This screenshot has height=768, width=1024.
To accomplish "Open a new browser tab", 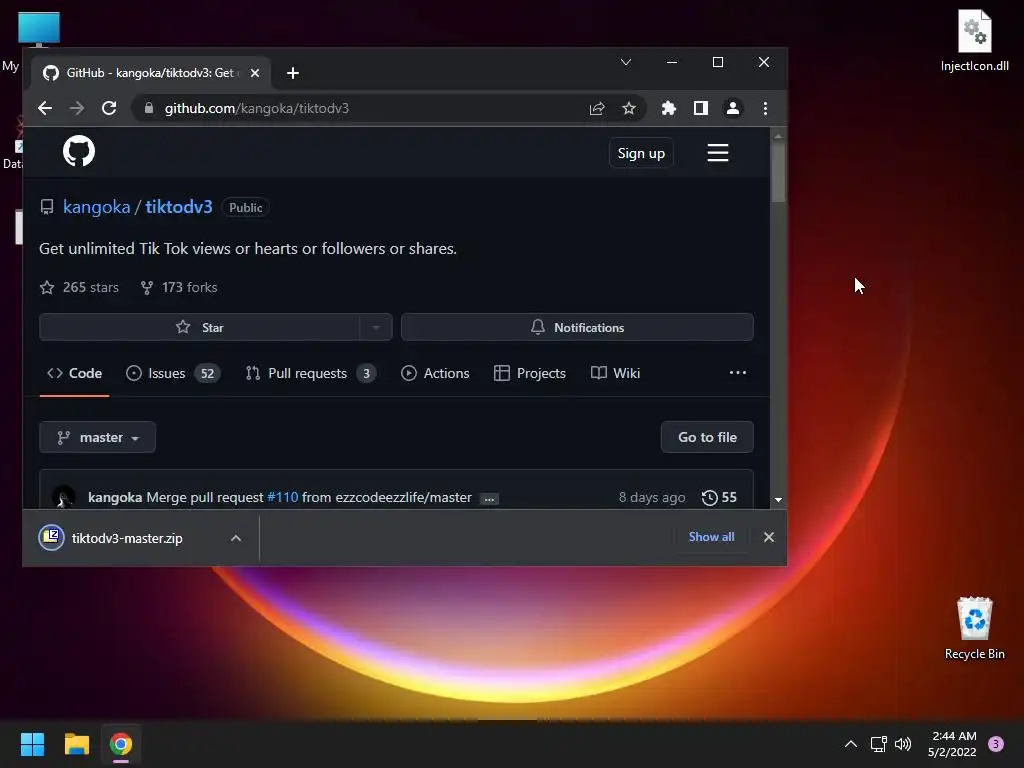I will coord(293,73).
